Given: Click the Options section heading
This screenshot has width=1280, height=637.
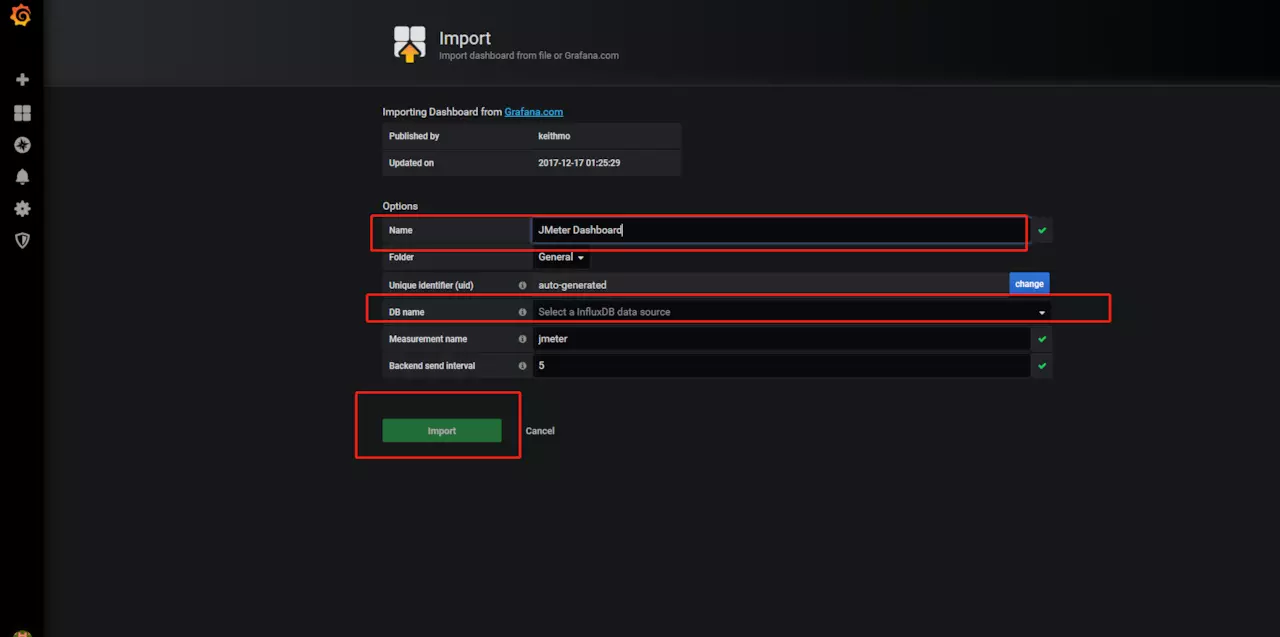Looking at the screenshot, I should 400,206.
